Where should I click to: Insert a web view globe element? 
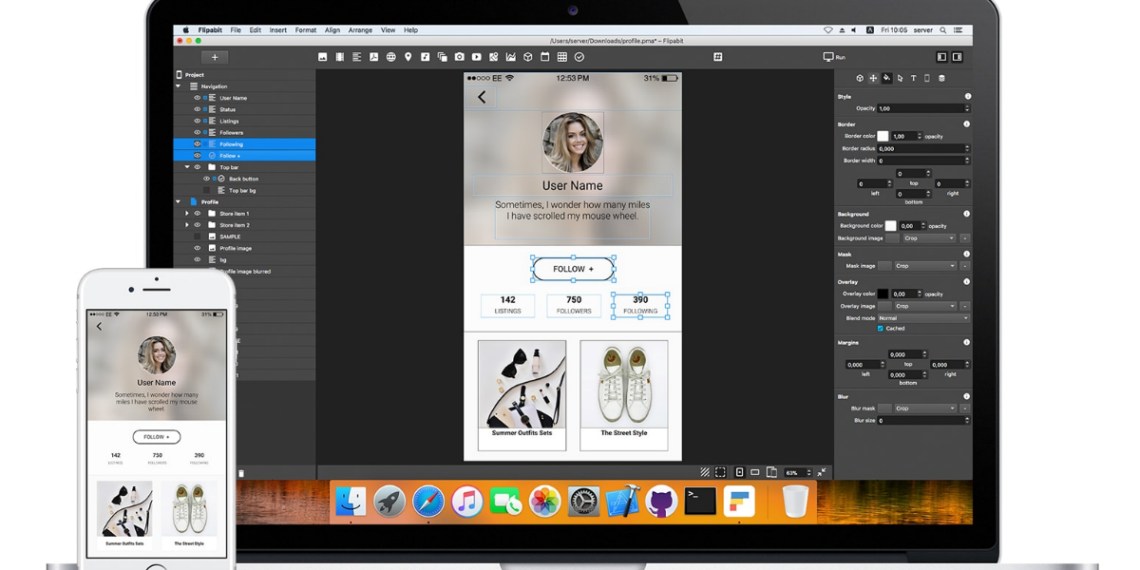coord(391,57)
